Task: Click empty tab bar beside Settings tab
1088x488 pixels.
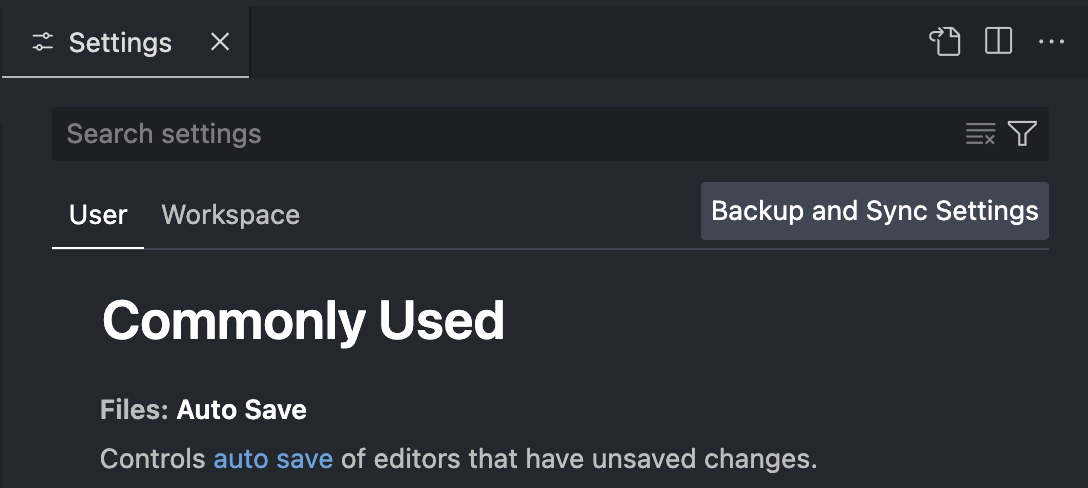Action: pos(580,41)
